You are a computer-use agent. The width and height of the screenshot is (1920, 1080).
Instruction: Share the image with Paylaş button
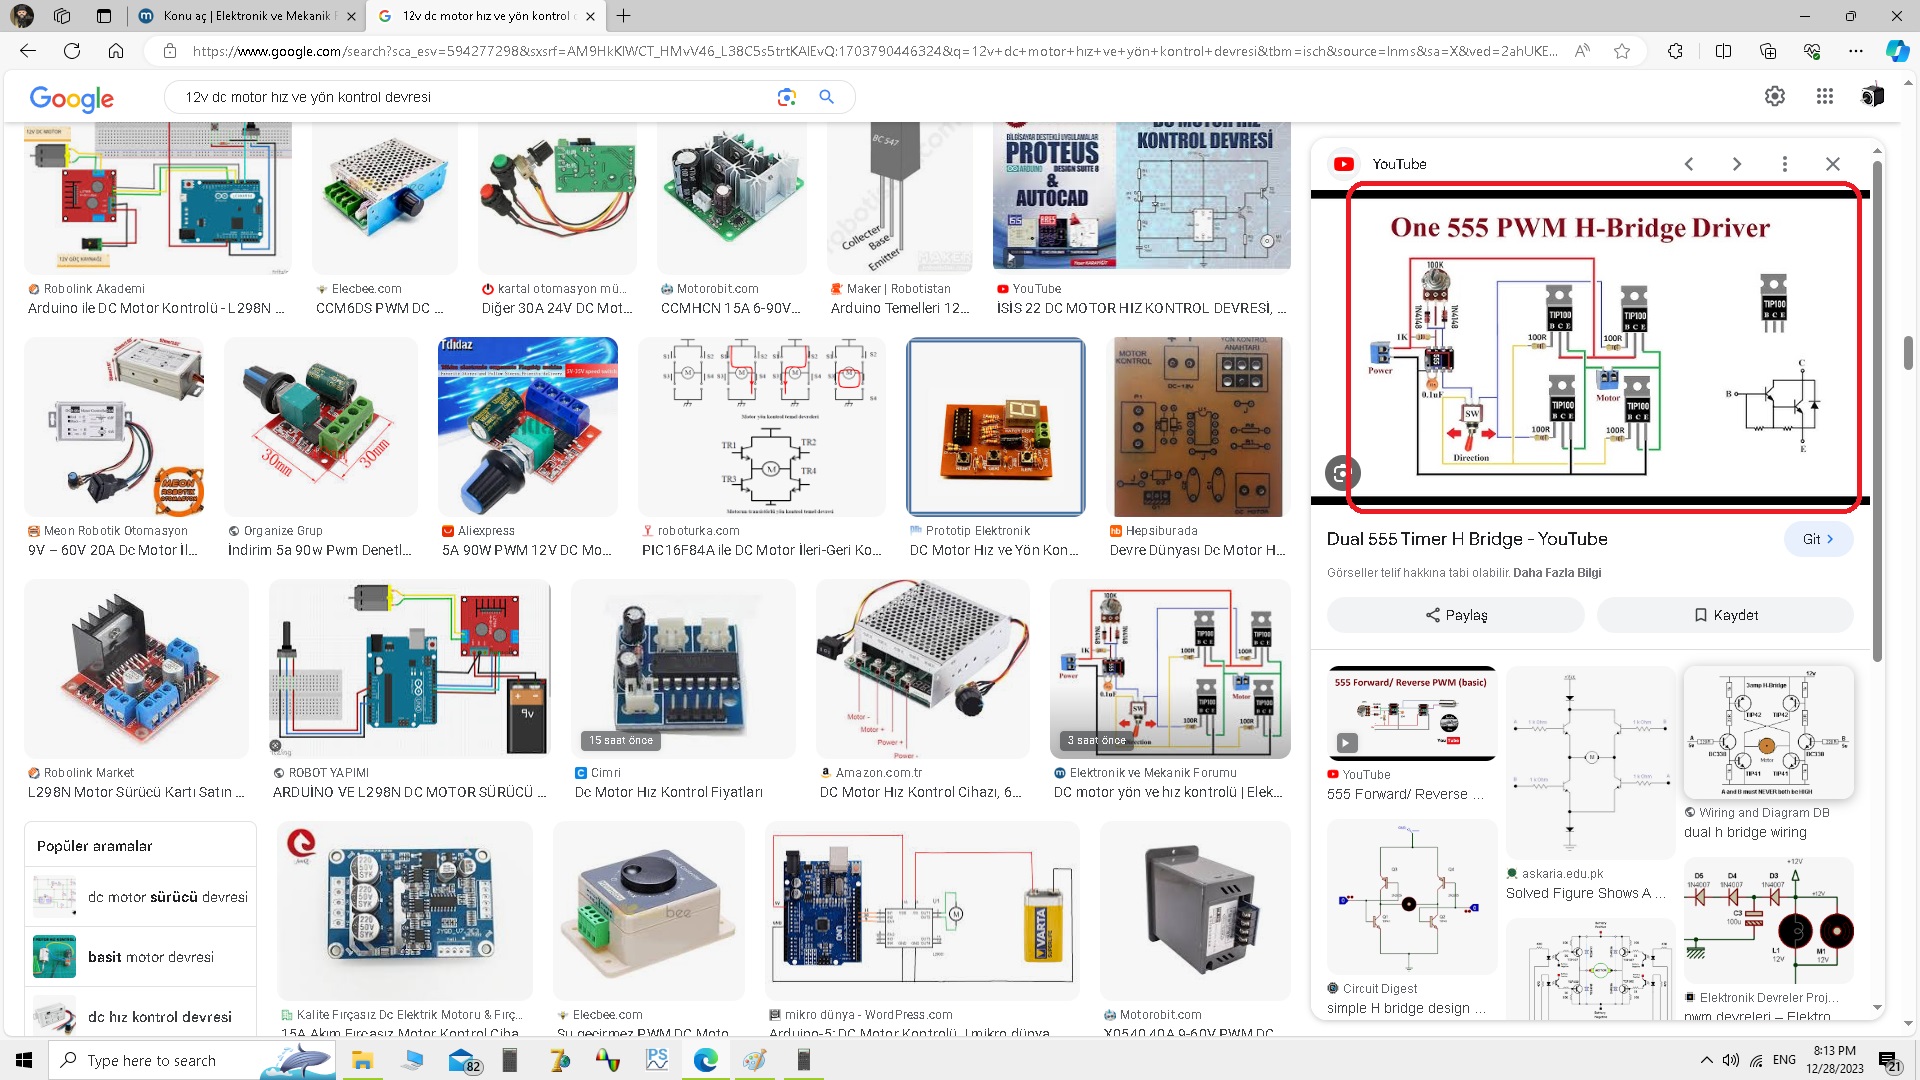pos(1455,615)
